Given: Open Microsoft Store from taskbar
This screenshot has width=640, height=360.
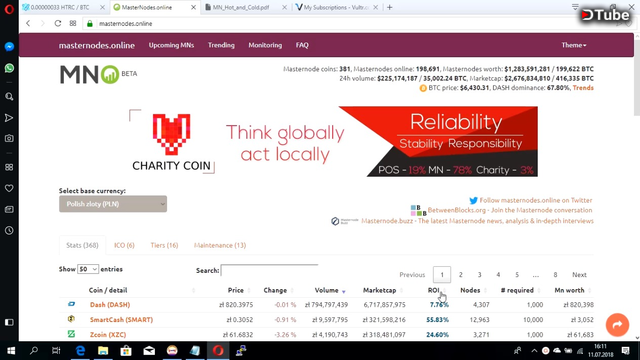Looking at the screenshot, I should [126, 351].
